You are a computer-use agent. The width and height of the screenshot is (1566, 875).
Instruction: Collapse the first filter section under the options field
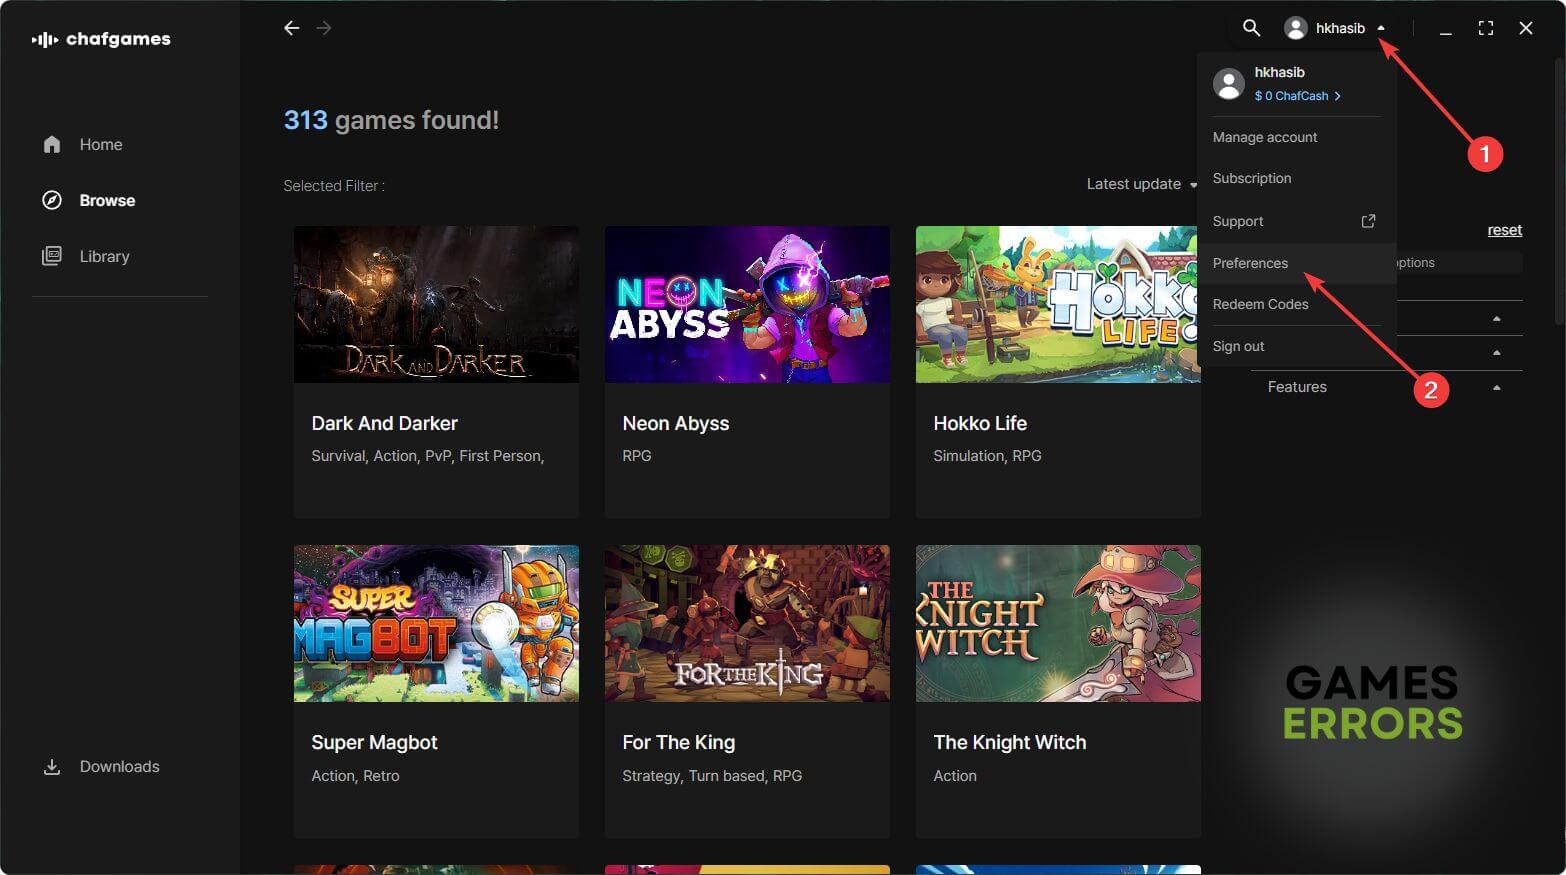(x=1497, y=319)
